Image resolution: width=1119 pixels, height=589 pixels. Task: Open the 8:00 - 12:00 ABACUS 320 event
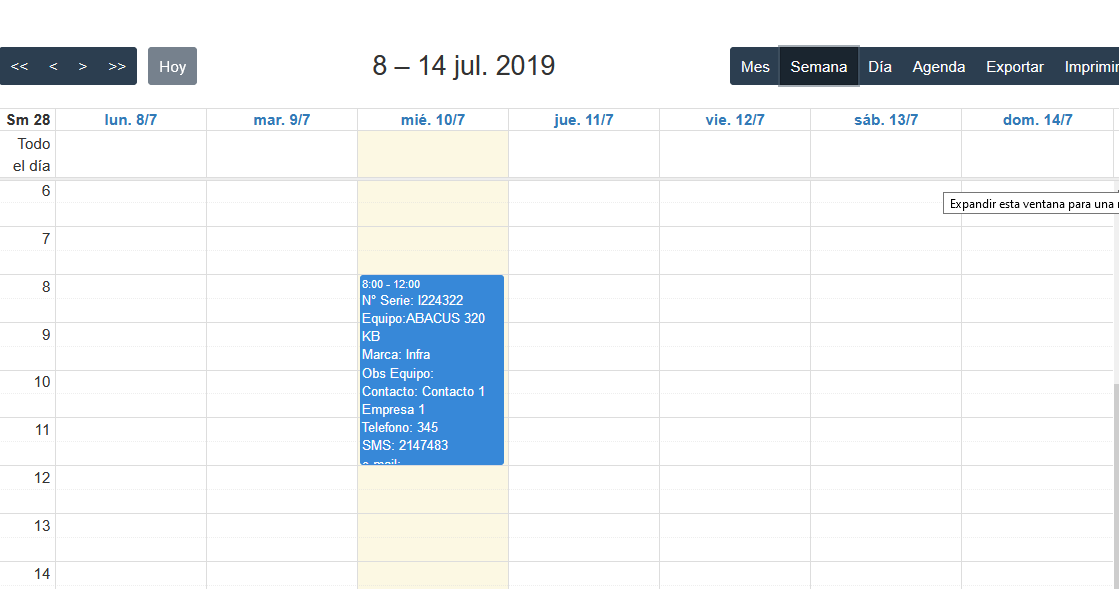click(x=431, y=370)
